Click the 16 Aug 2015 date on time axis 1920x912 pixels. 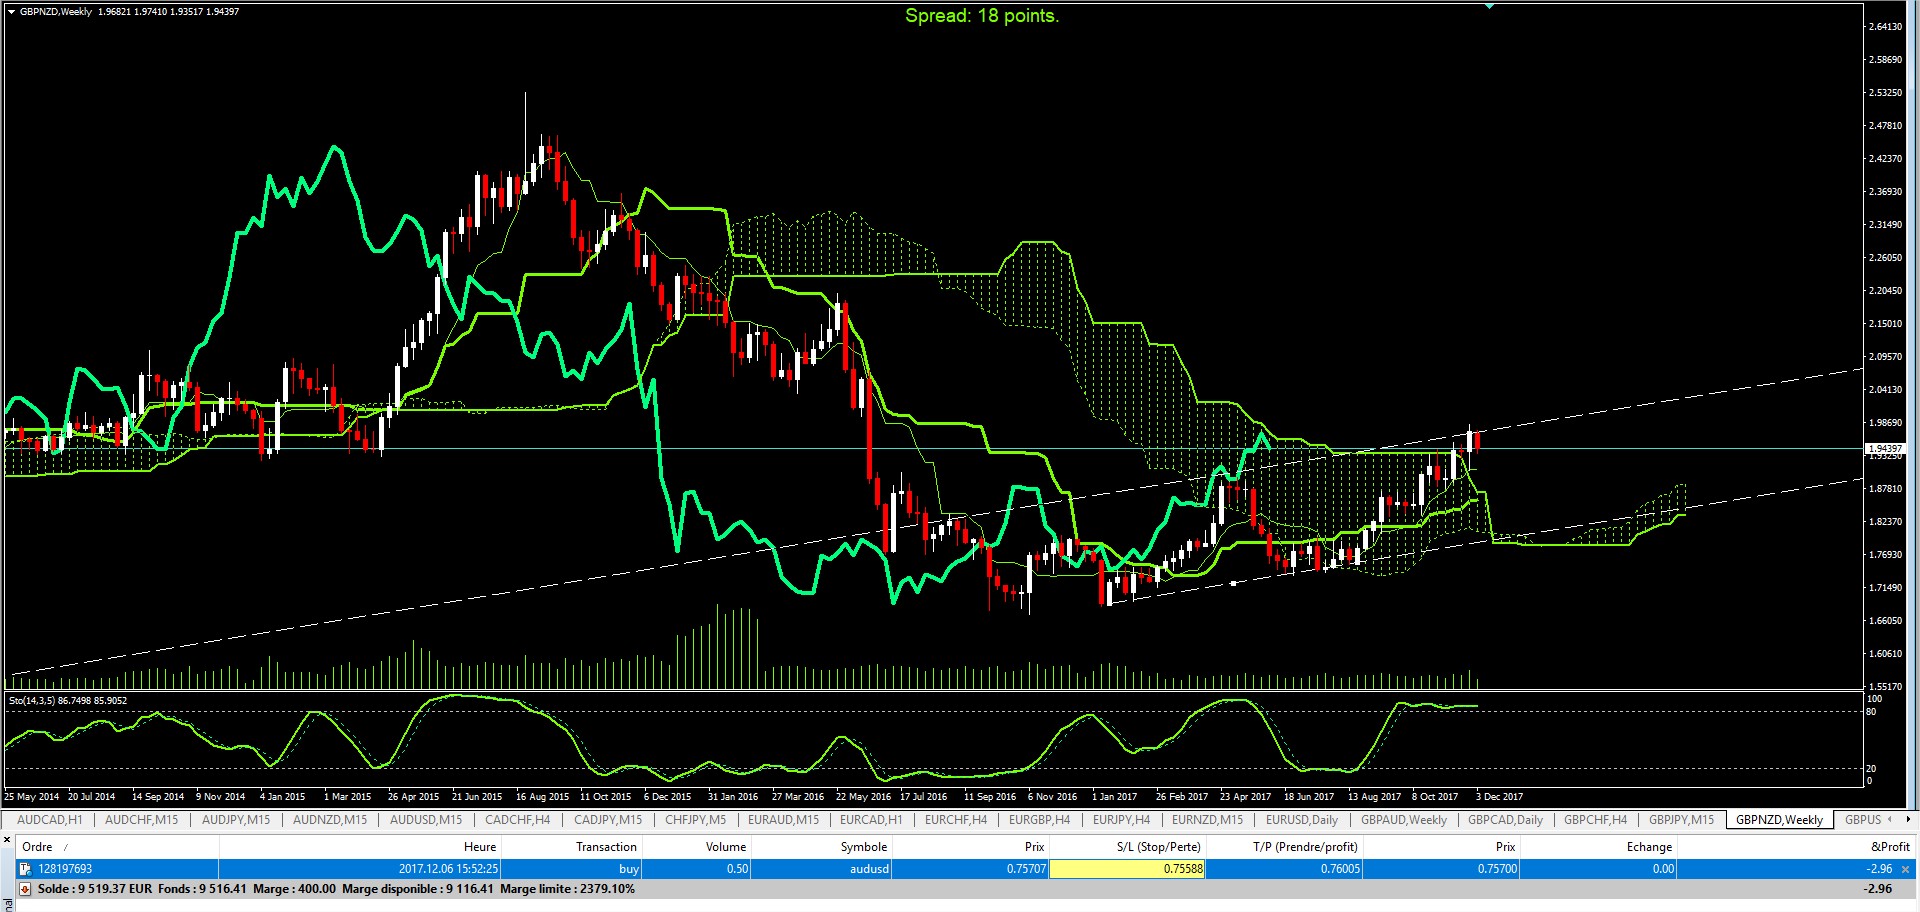pyautogui.click(x=543, y=797)
